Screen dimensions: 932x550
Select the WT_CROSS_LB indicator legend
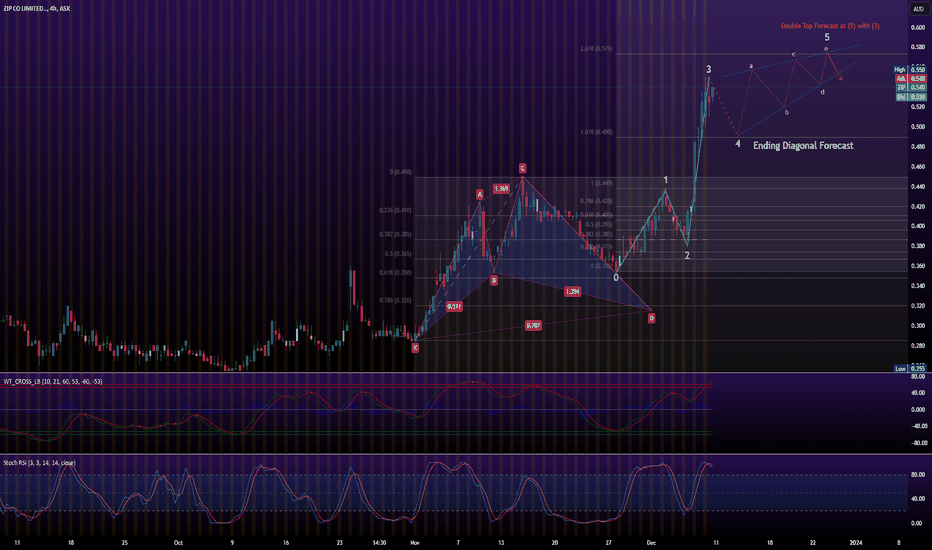pyautogui.click(x=53, y=381)
